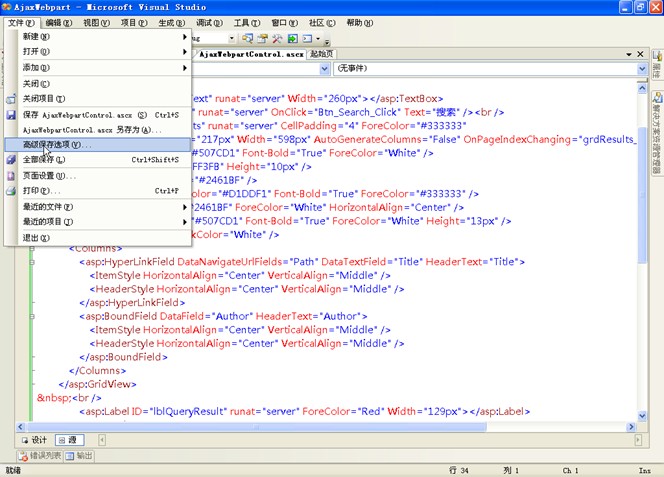
Task: Open the 视图 menu
Action: (96, 23)
